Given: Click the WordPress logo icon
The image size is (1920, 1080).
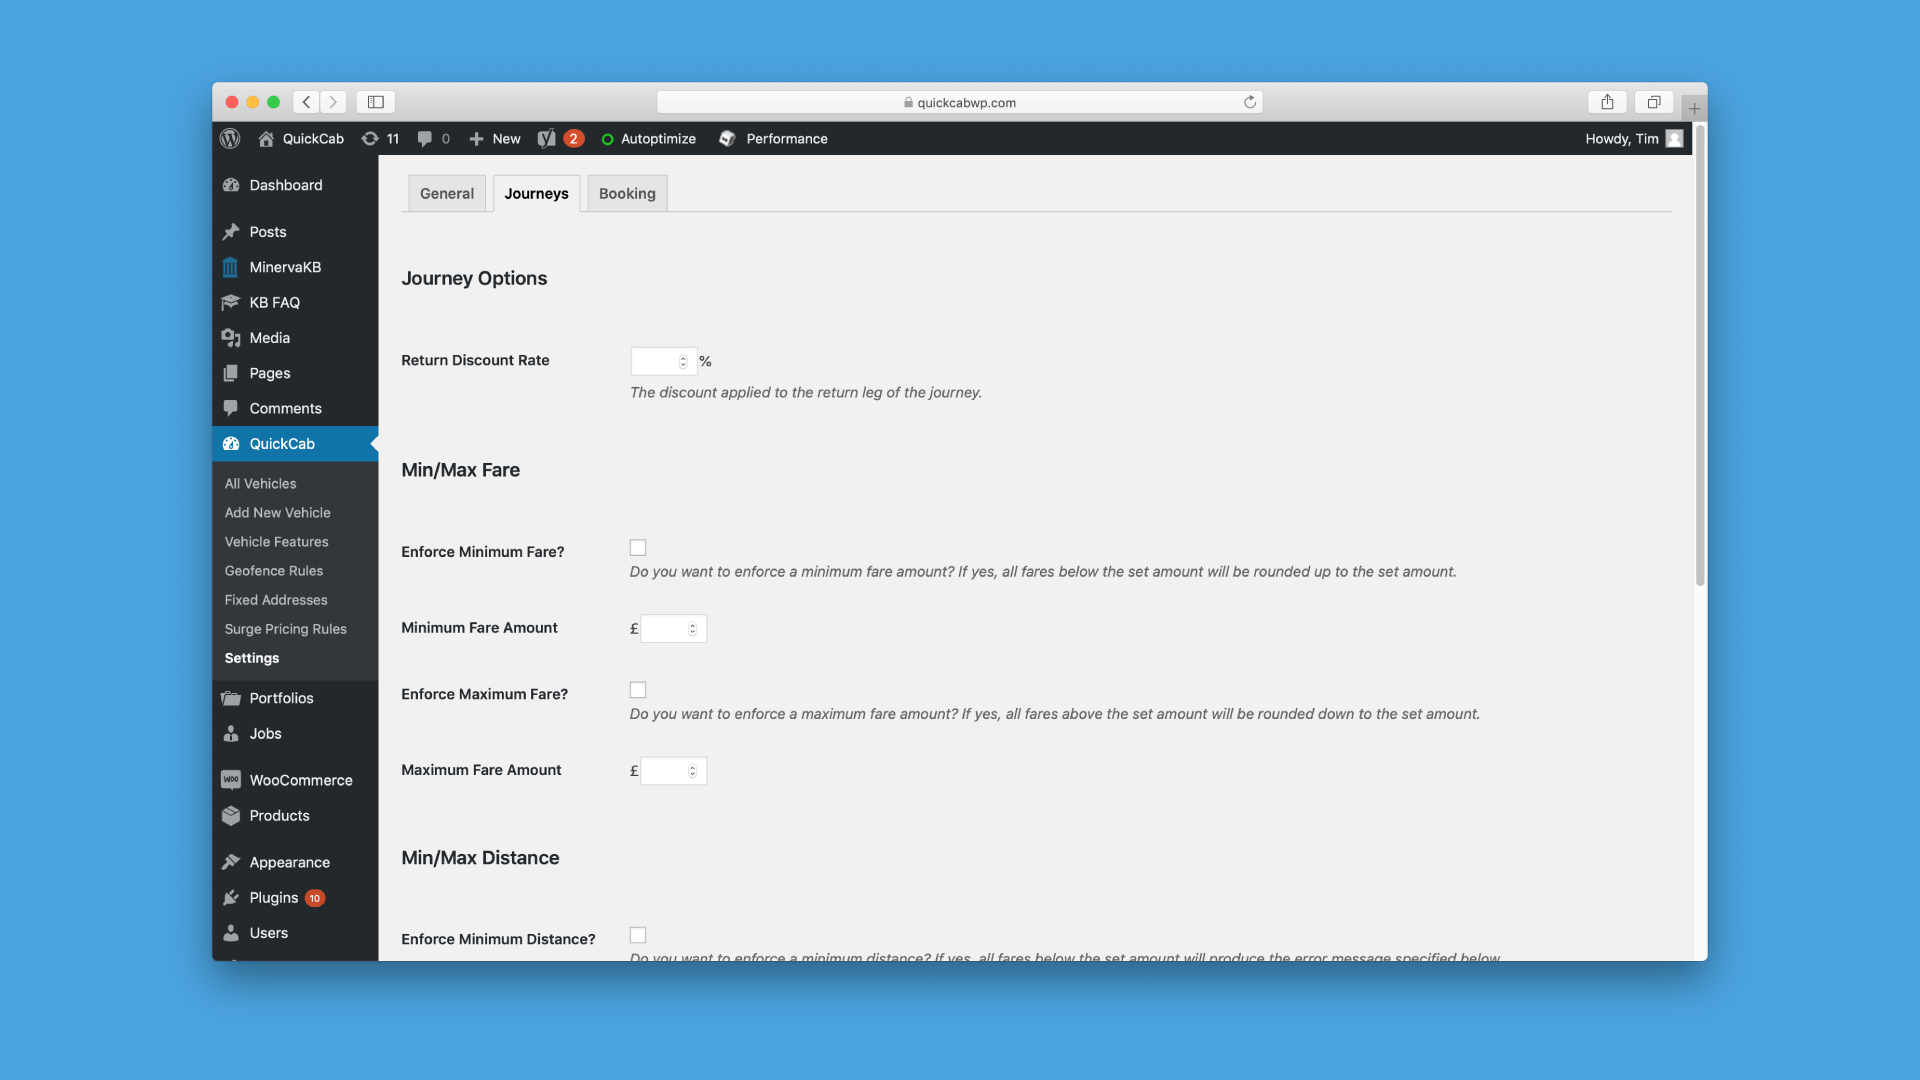Looking at the screenshot, I should point(230,139).
